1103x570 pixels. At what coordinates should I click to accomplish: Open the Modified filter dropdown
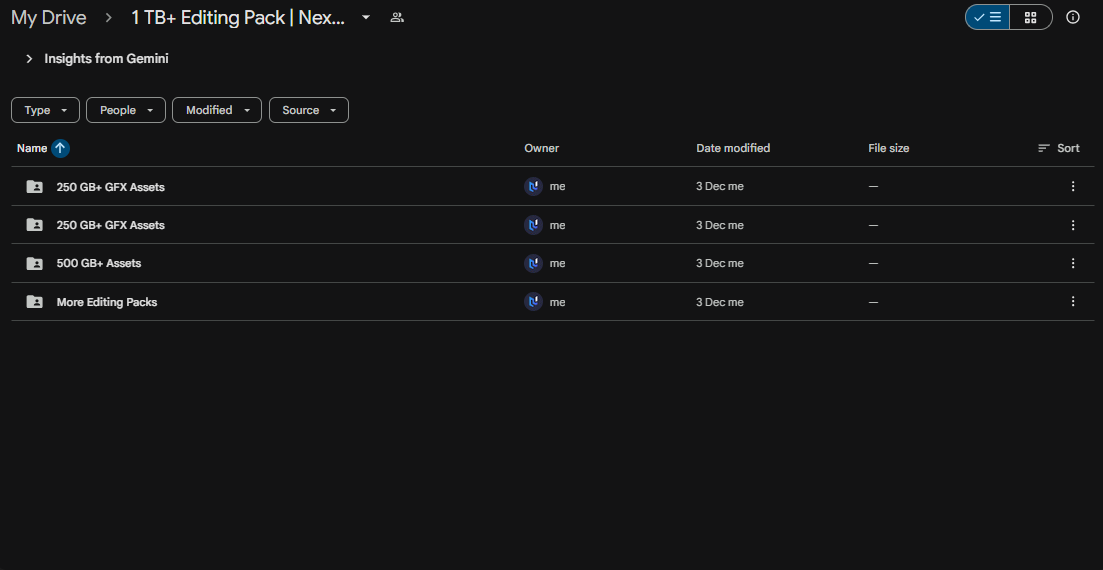point(217,110)
